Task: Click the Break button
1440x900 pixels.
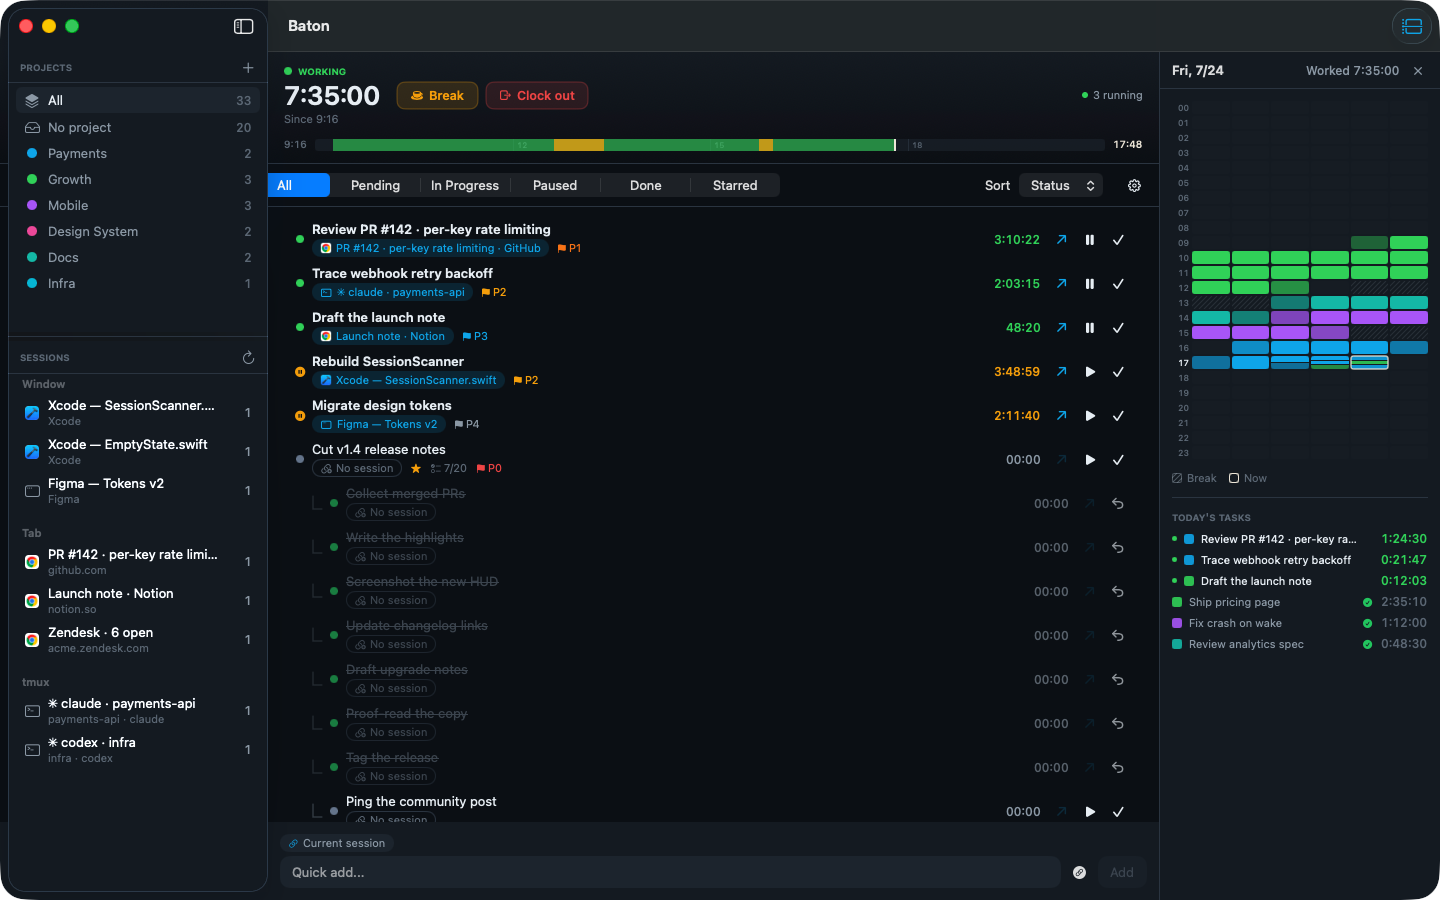Action: click(x=437, y=95)
